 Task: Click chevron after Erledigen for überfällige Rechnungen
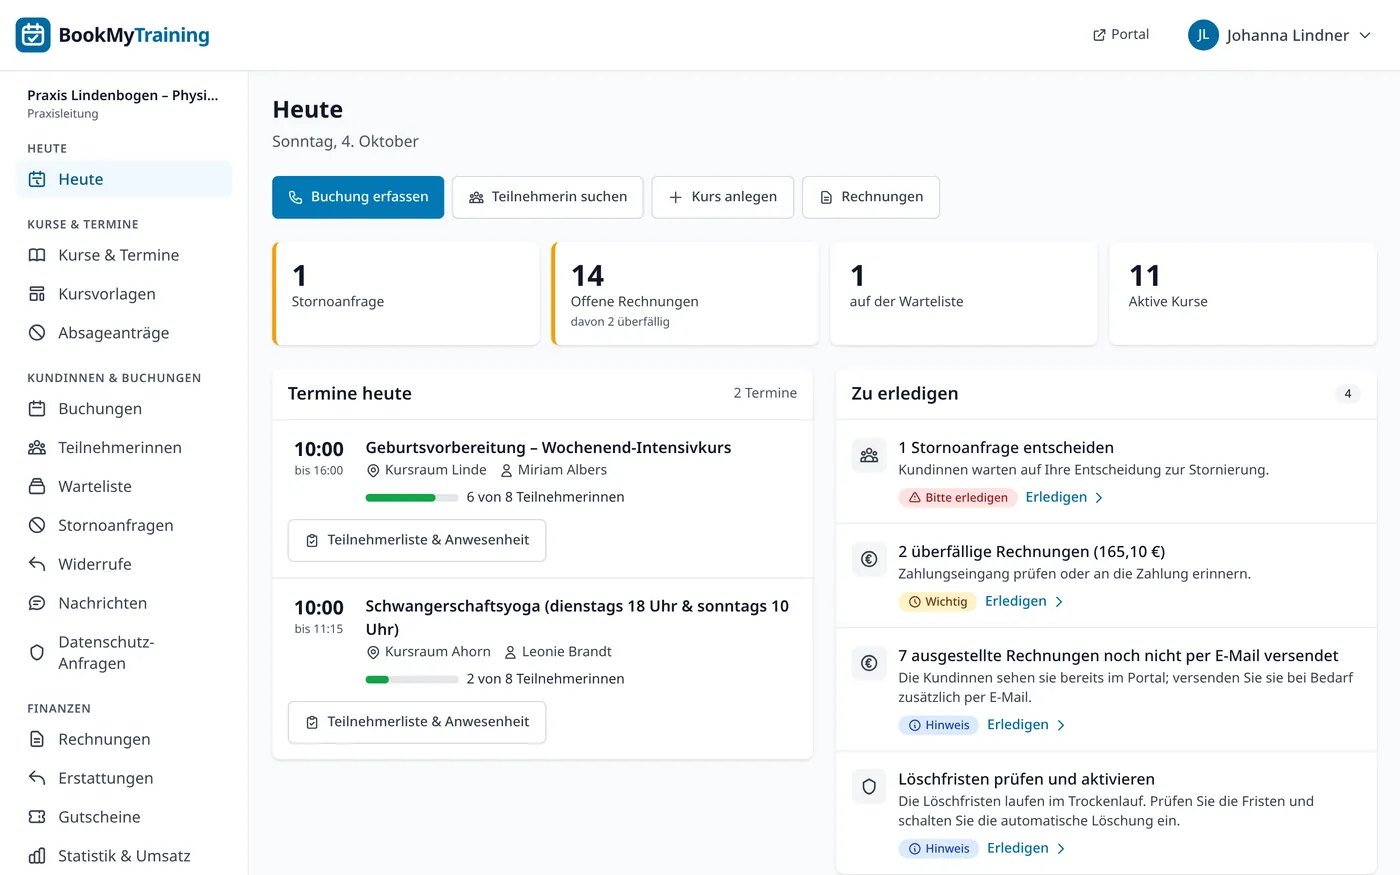tap(1059, 602)
